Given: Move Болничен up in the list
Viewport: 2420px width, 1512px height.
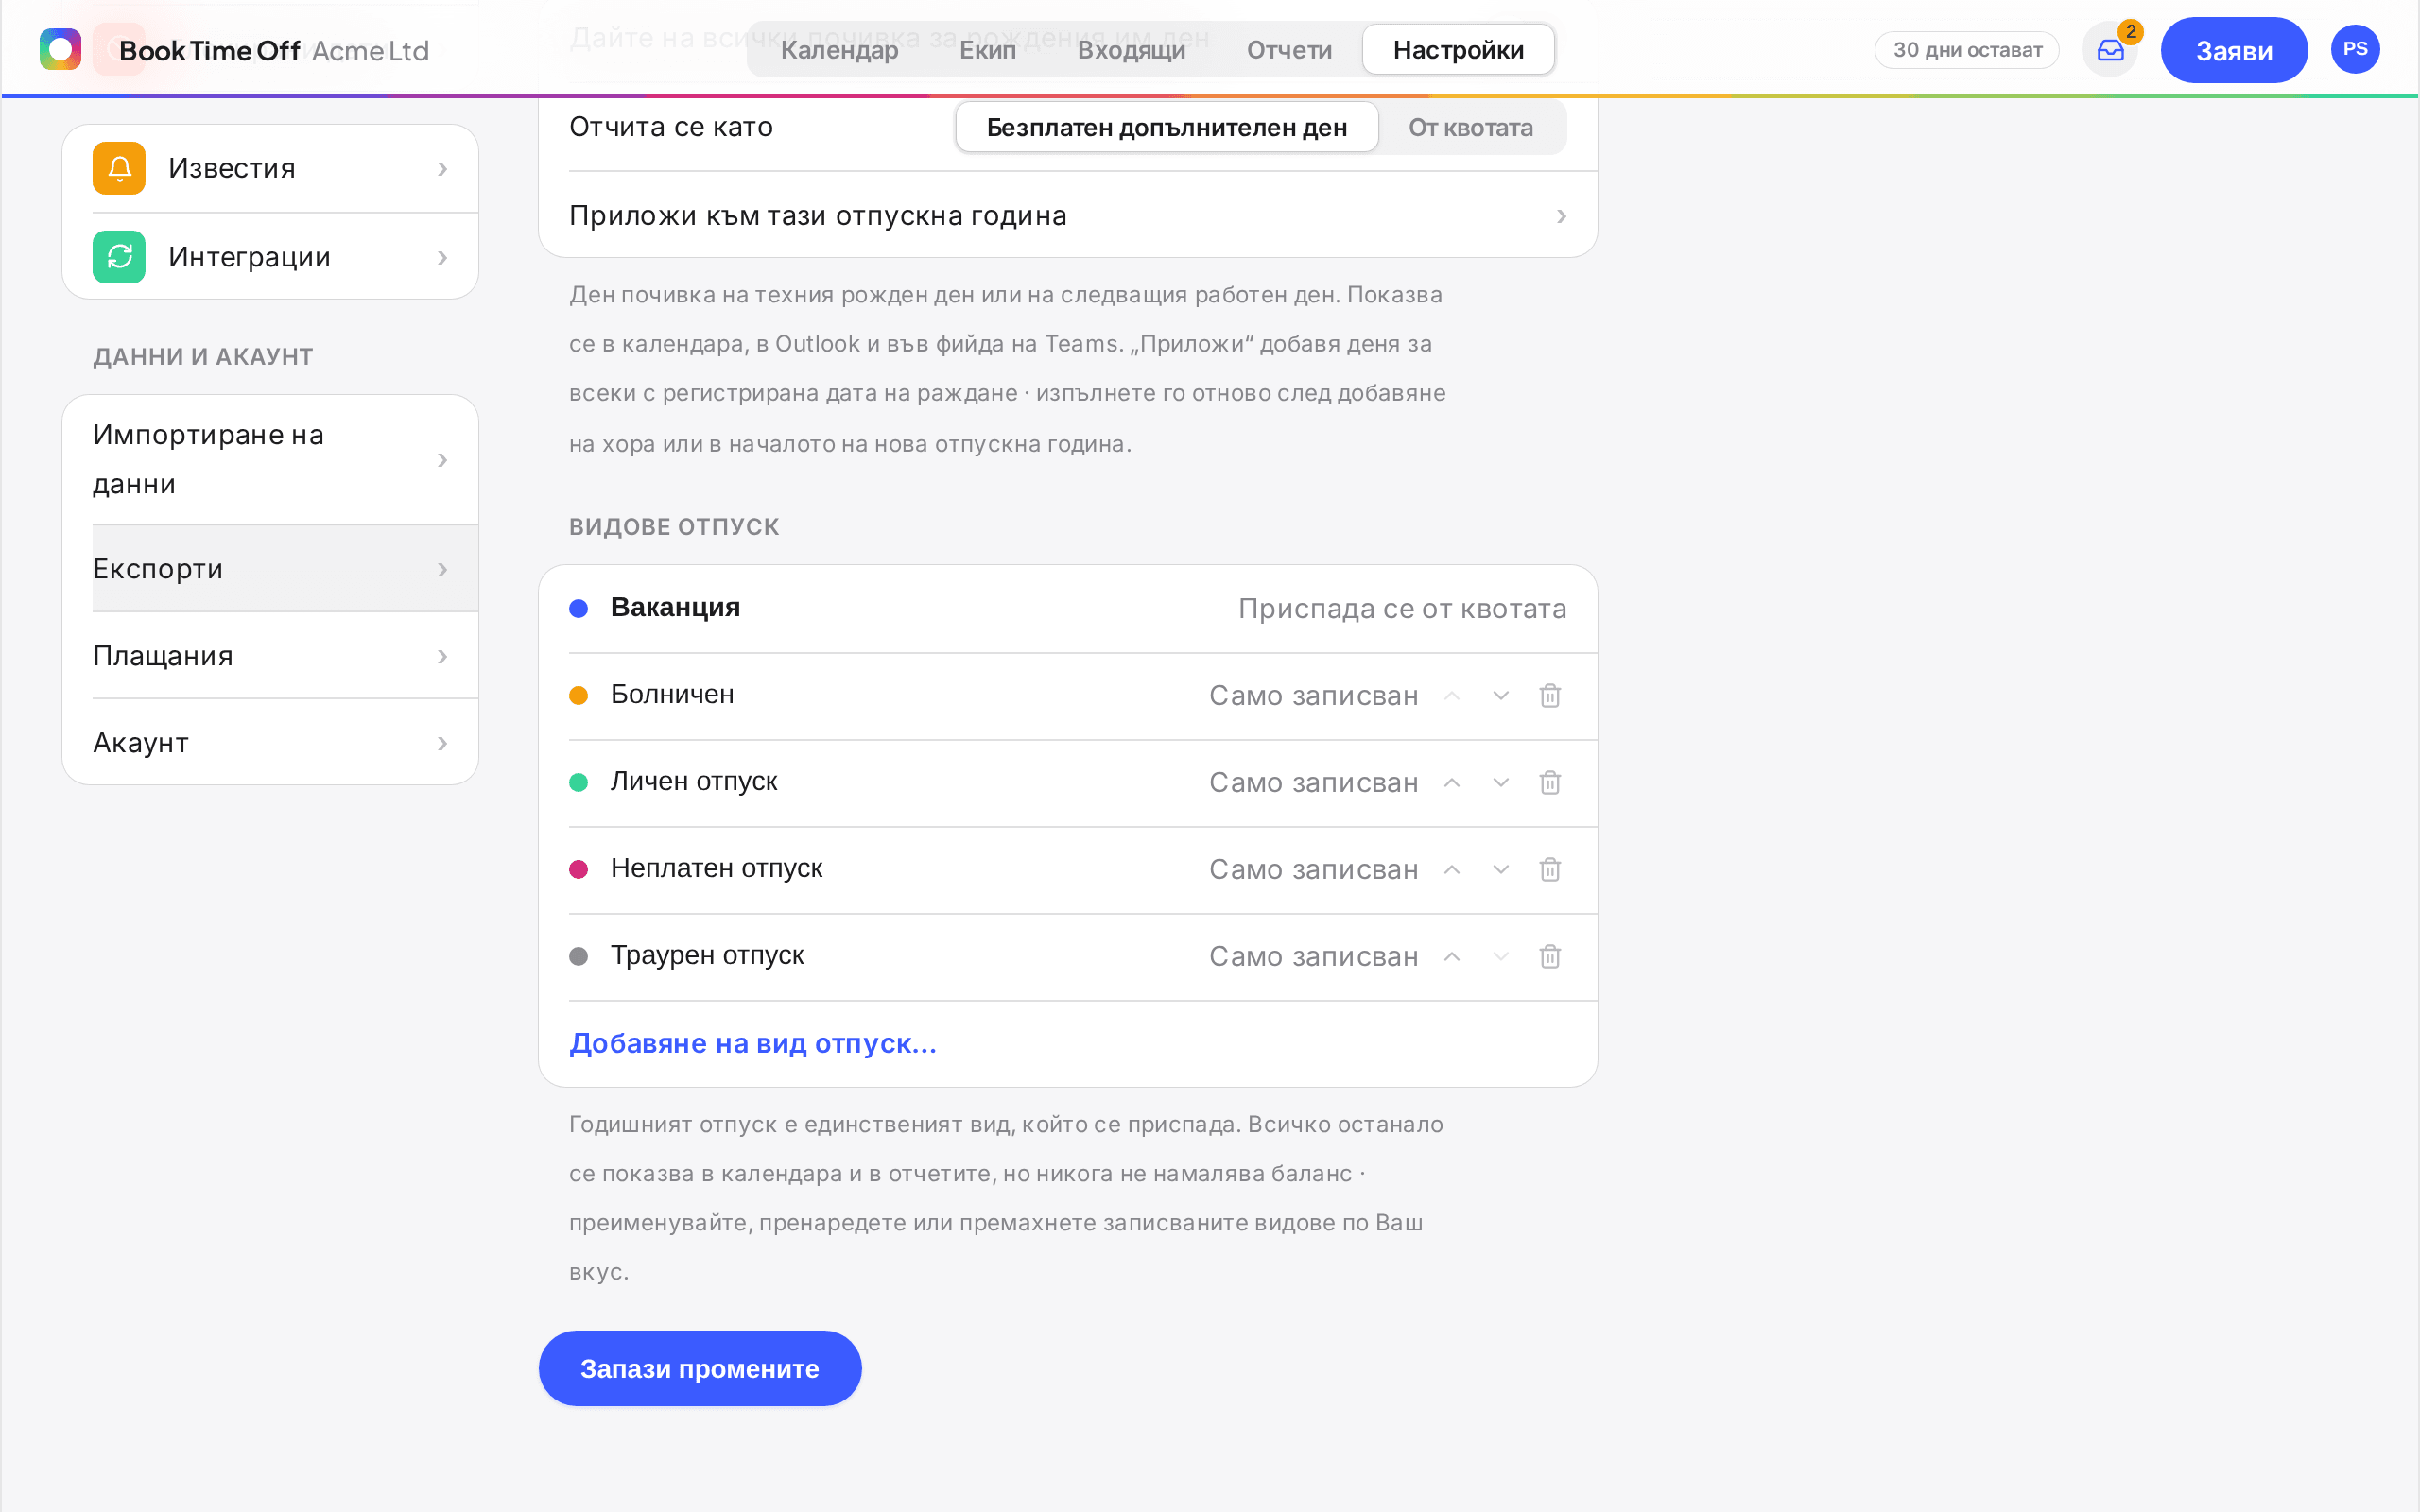Looking at the screenshot, I should (1452, 695).
